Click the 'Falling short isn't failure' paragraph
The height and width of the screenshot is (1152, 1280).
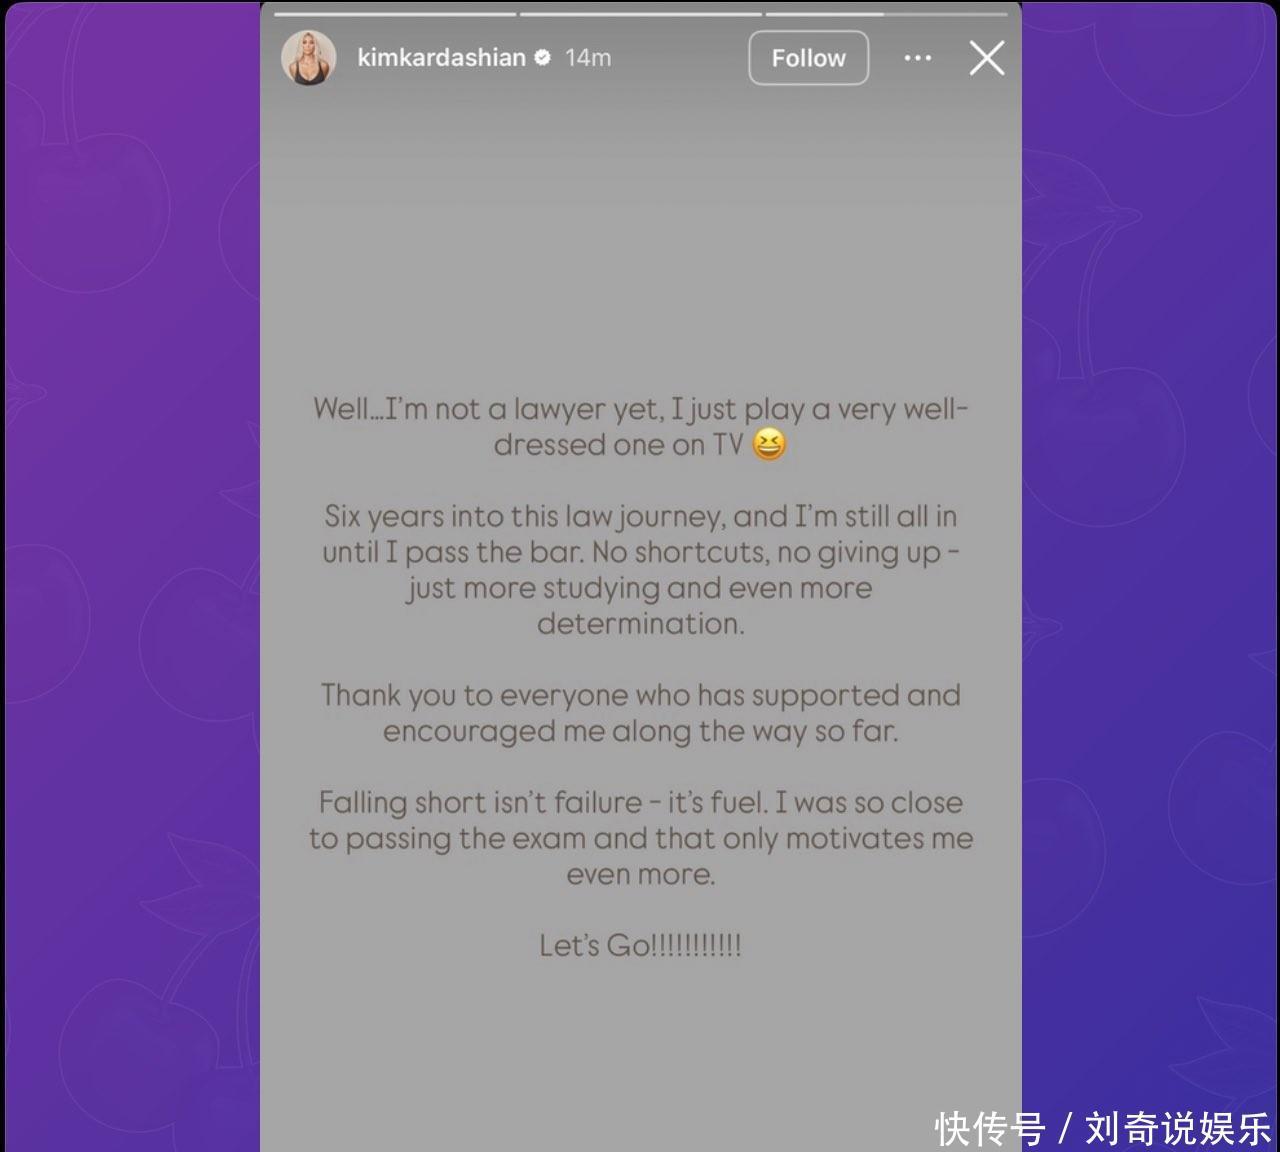pyautogui.click(x=640, y=838)
